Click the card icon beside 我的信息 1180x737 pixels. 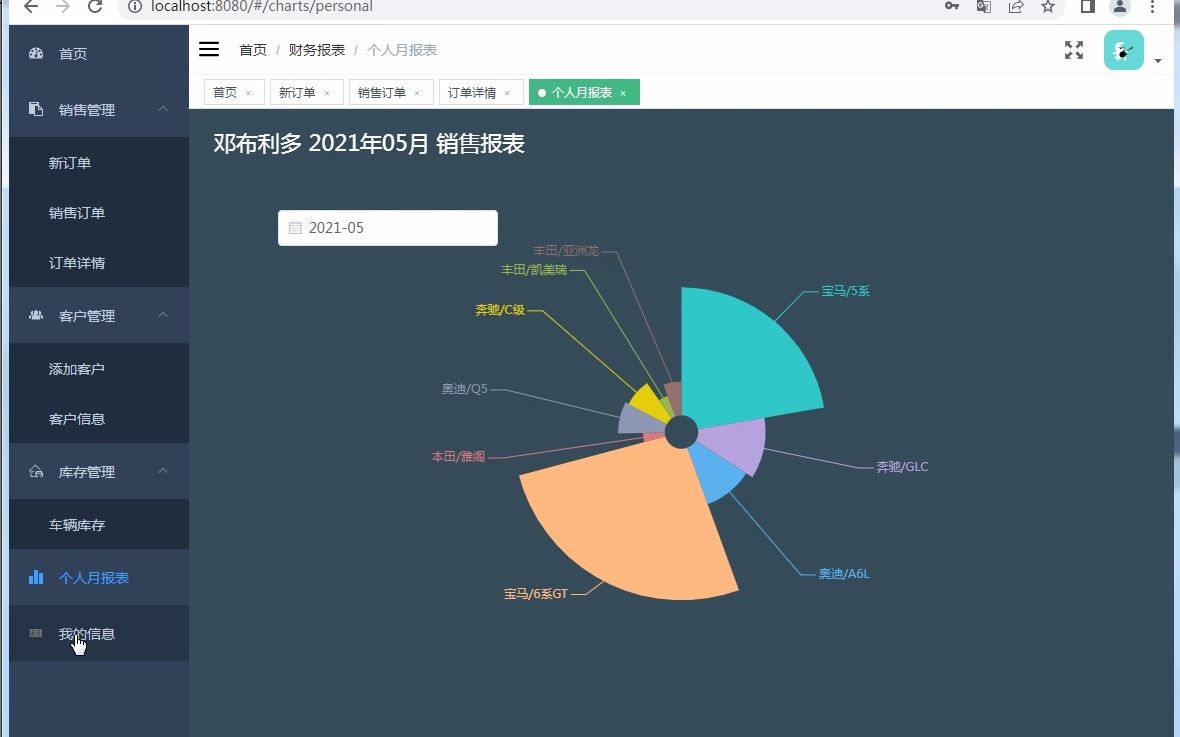point(35,633)
